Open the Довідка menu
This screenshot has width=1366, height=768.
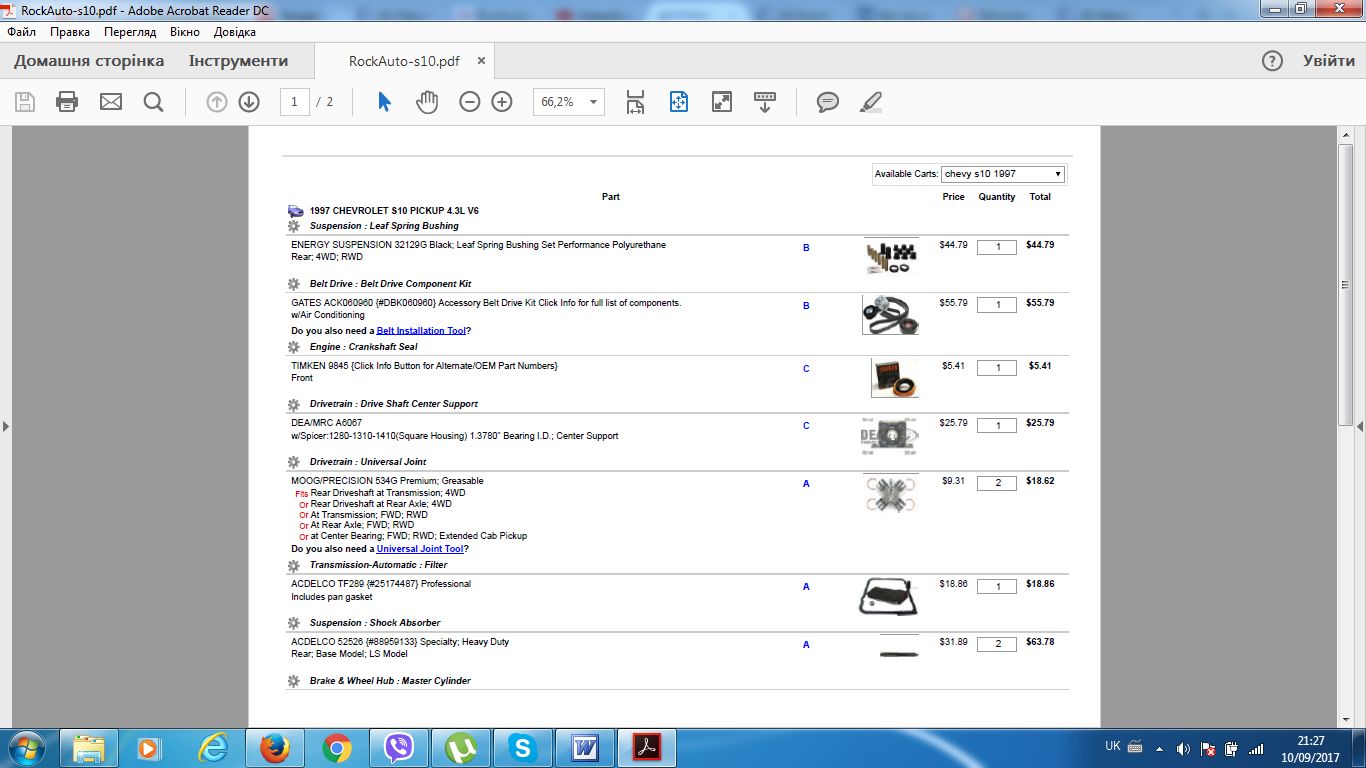pos(235,32)
